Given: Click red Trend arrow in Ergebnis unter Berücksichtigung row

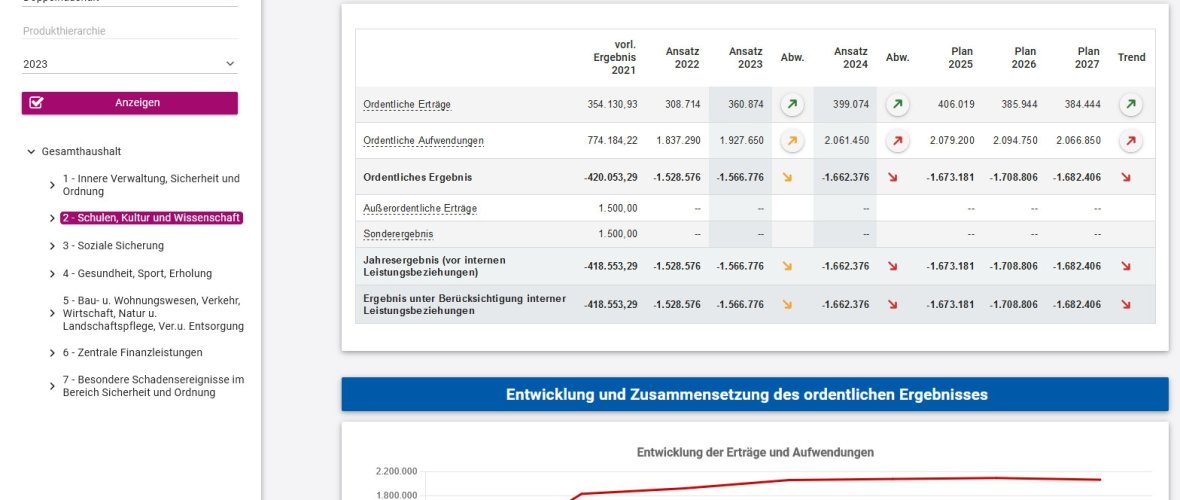Looking at the screenshot, I should [x=1126, y=304].
